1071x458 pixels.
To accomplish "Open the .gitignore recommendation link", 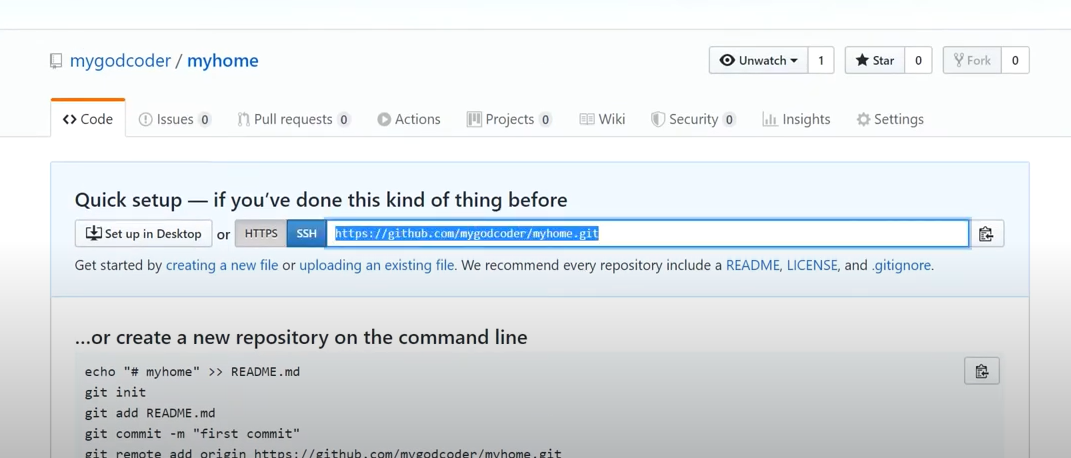I will click(x=901, y=266).
